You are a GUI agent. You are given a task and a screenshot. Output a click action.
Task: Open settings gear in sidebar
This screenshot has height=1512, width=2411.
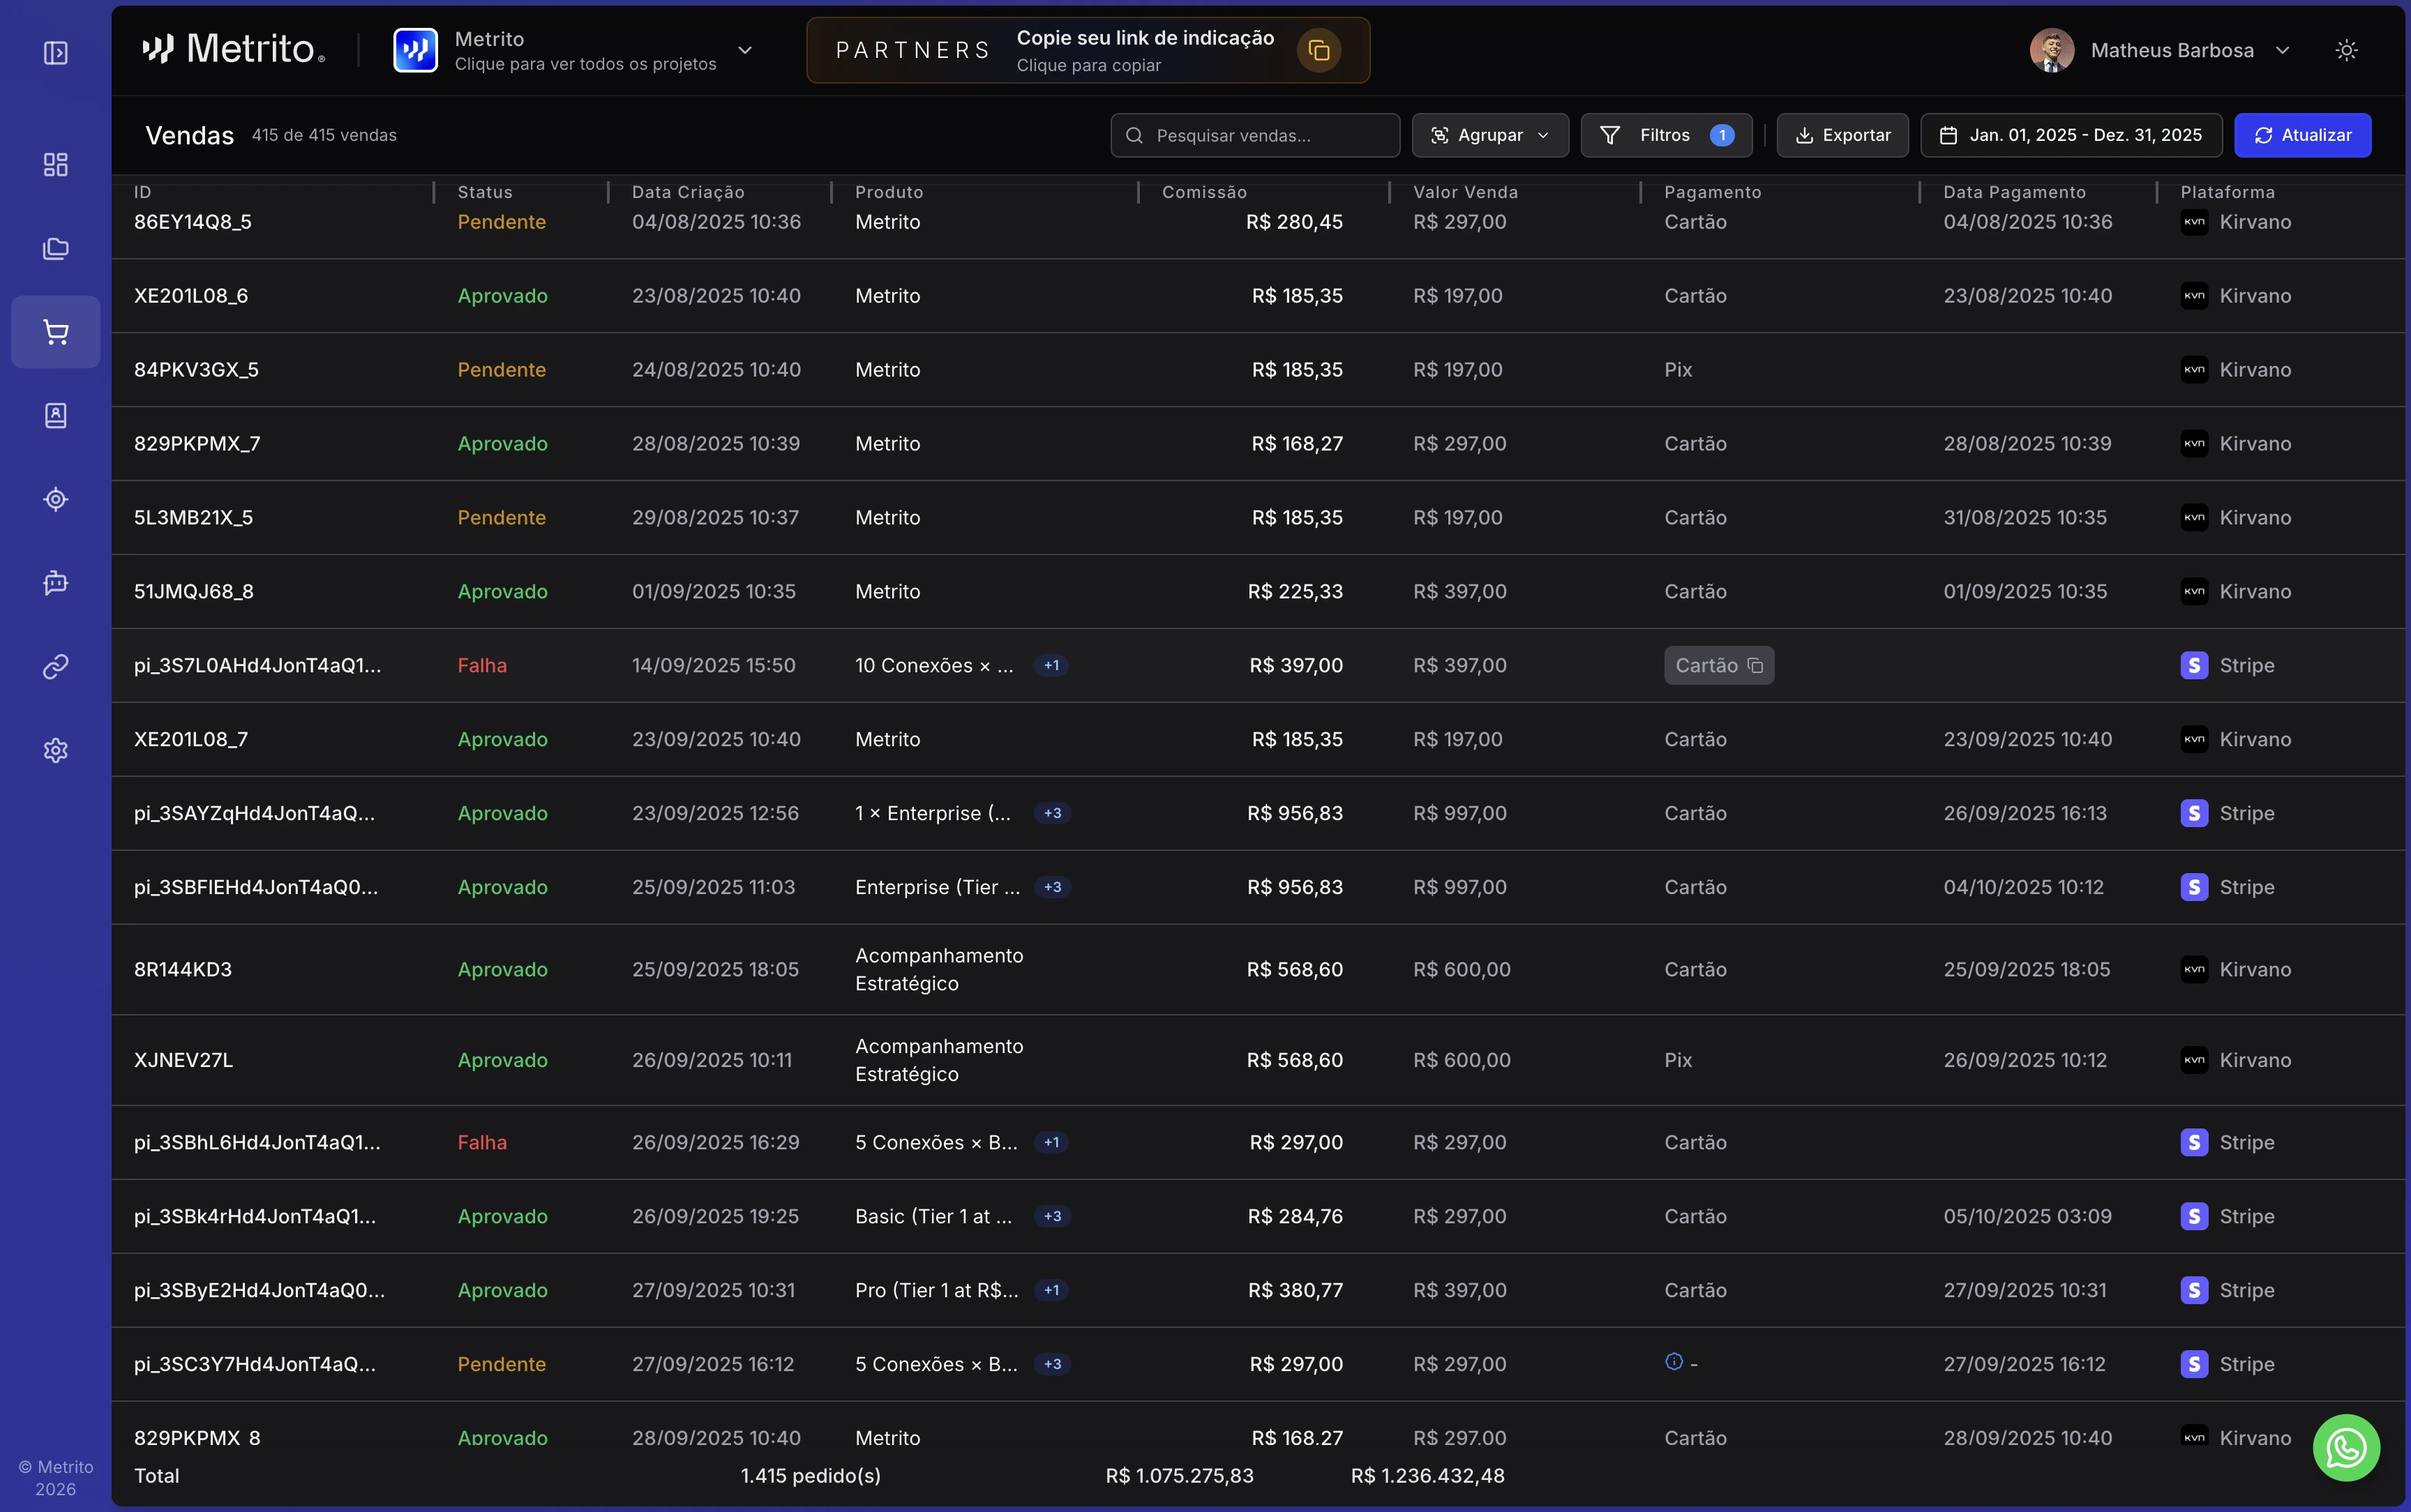[56, 750]
